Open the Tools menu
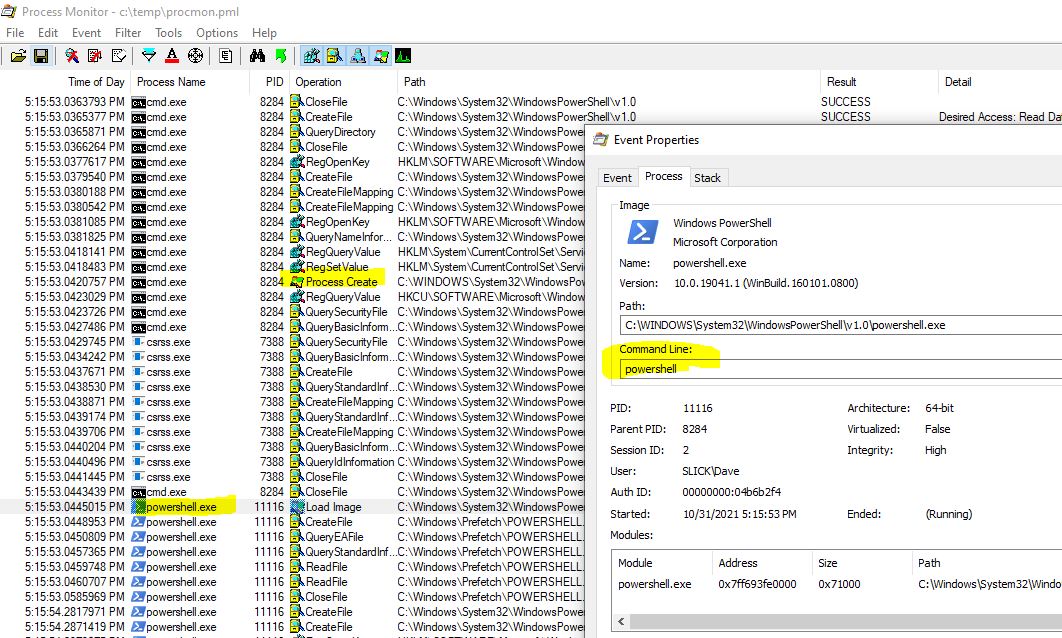Screen dimensions: 1062x638 tap(168, 33)
